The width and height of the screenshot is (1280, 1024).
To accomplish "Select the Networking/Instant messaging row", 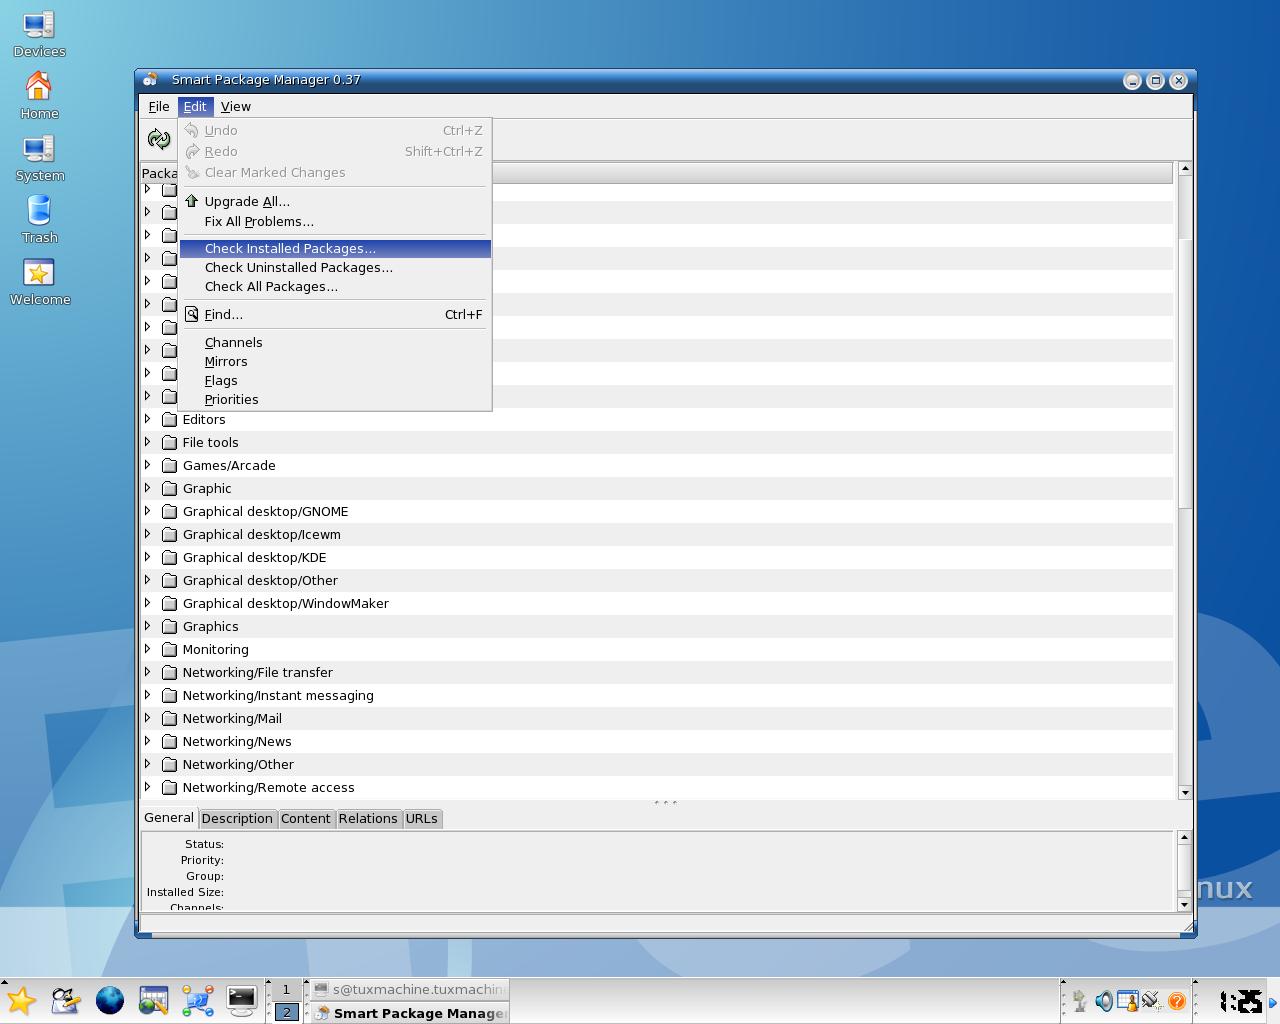I will click(x=657, y=696).
